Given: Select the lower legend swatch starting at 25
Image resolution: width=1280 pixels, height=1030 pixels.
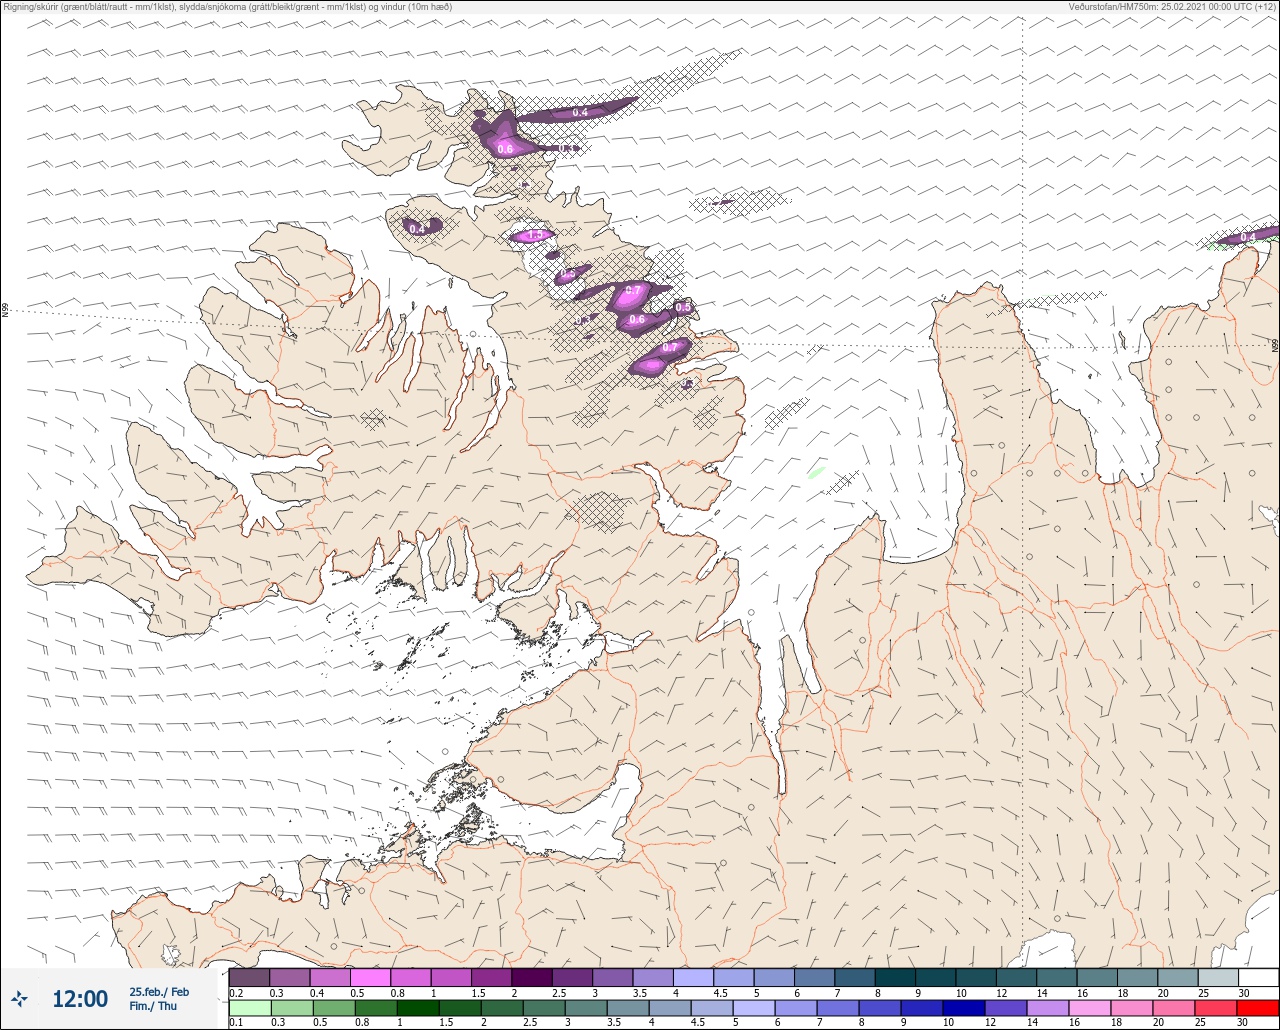Looking at the screenshot, I should pos(1215,1008).
